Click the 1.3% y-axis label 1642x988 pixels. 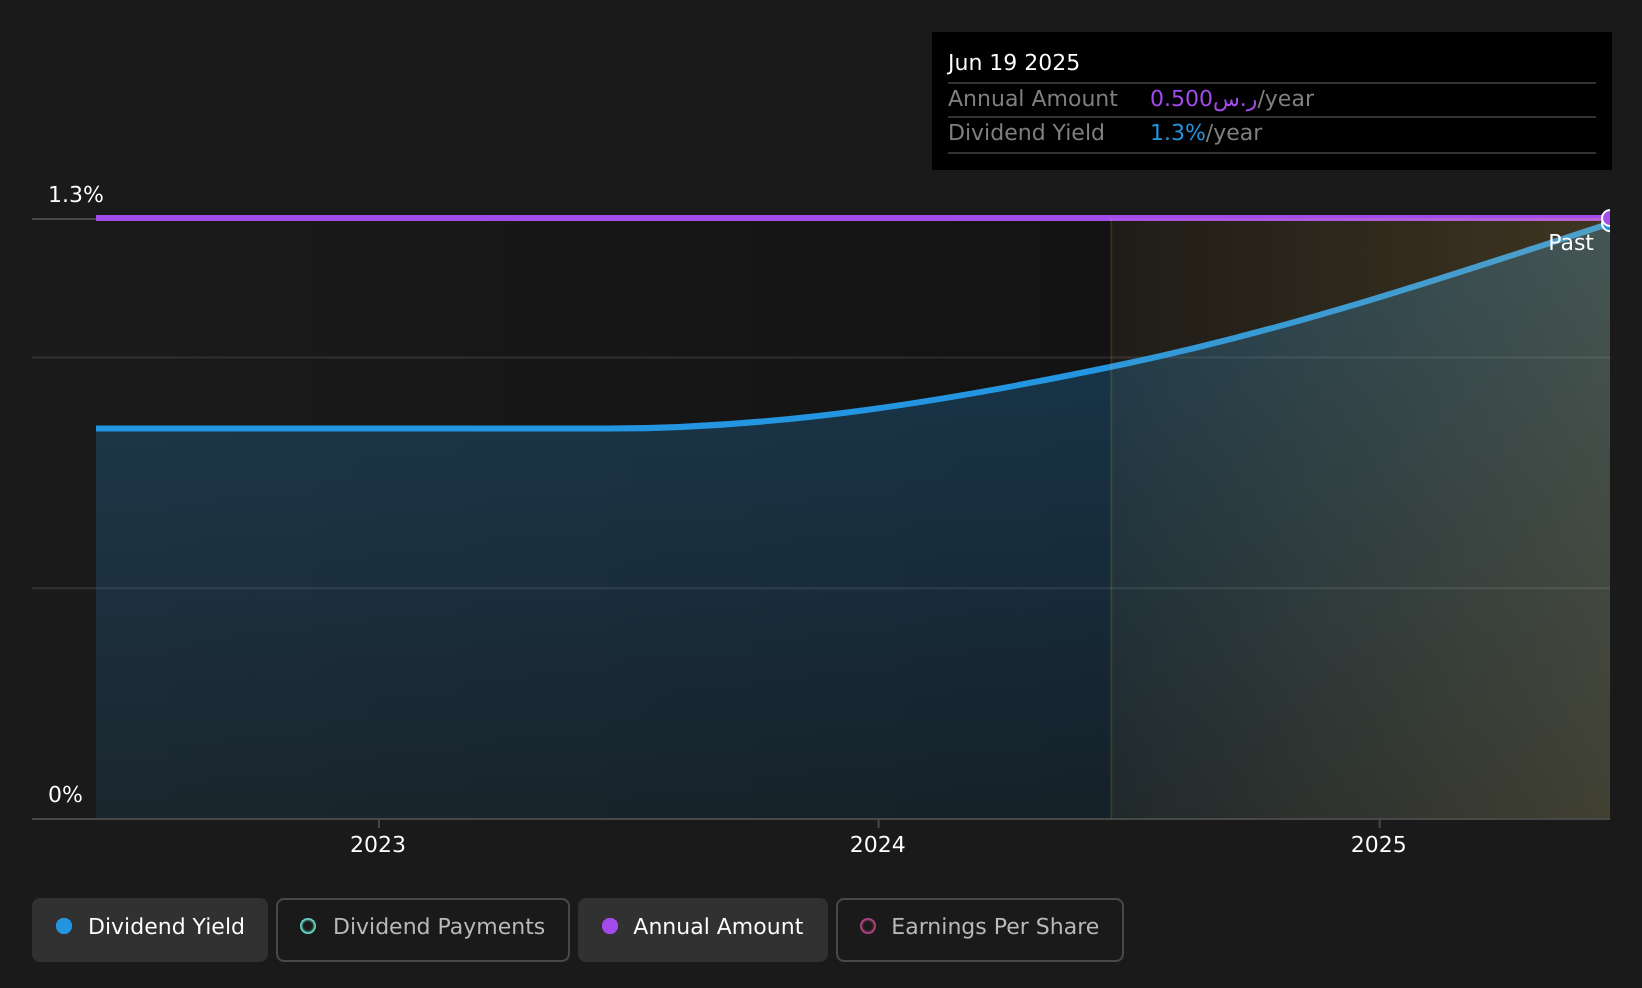[76, 195]
